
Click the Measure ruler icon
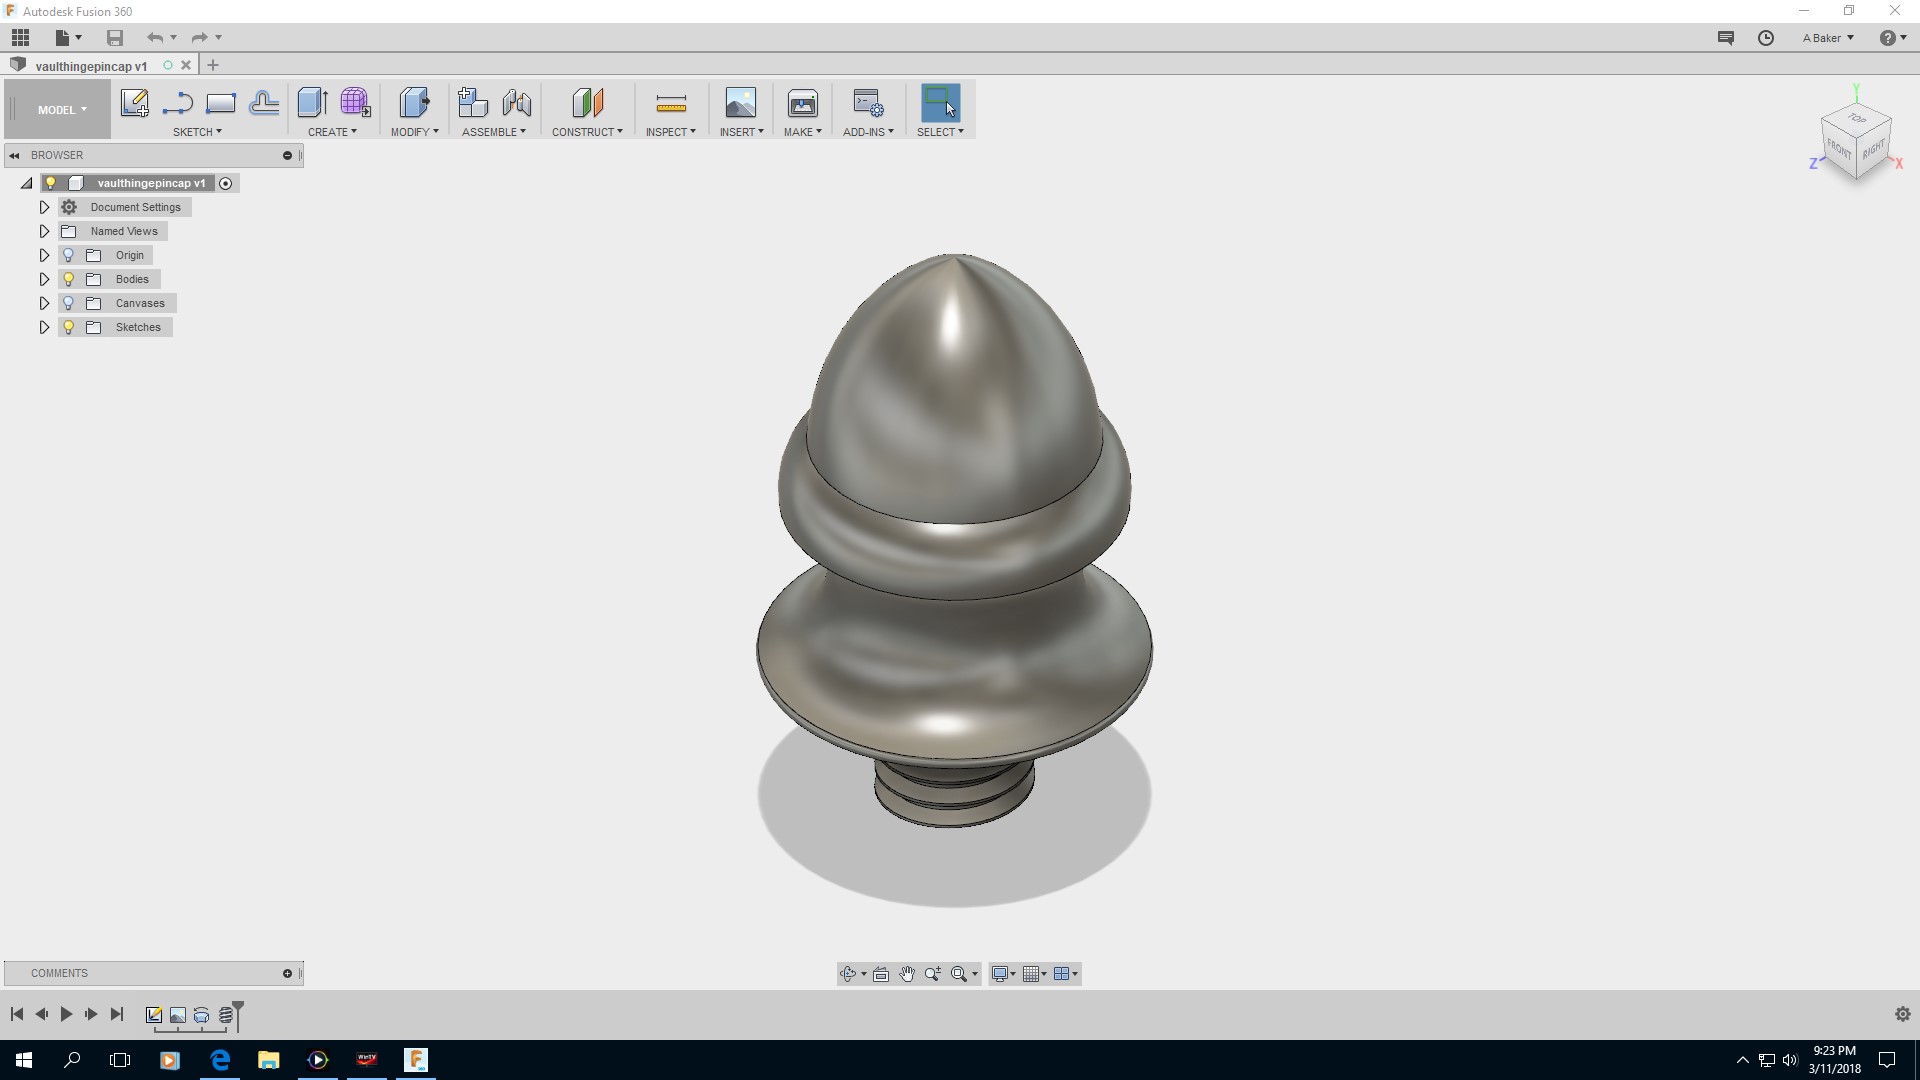click(670, 103)
